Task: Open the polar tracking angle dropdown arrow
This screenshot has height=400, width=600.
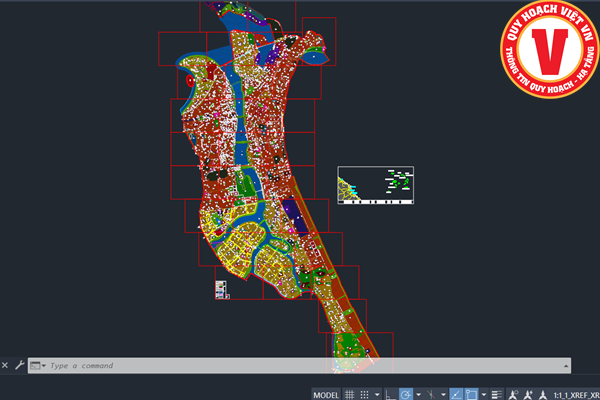Action: pyautogui.click(x=418, y=394)
